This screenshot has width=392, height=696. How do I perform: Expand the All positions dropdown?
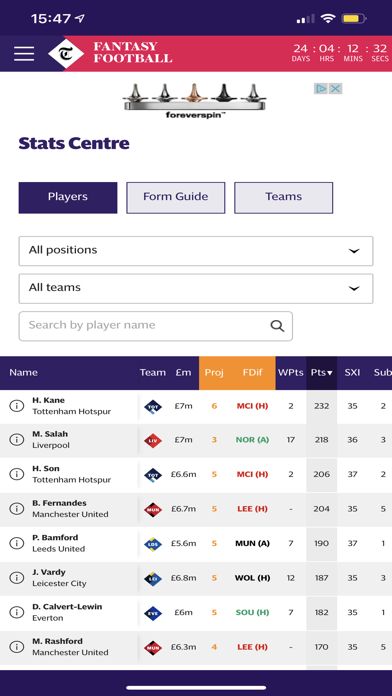click(196, 251)
